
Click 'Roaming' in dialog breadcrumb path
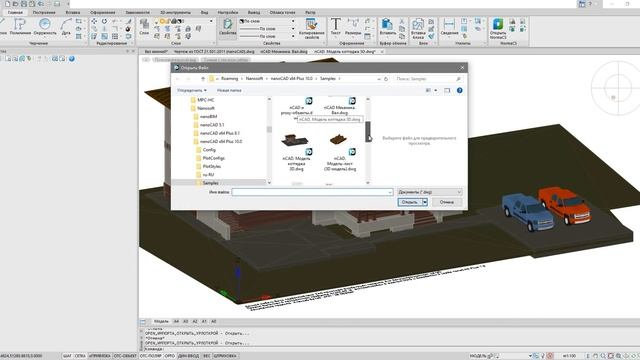(229, 78)
